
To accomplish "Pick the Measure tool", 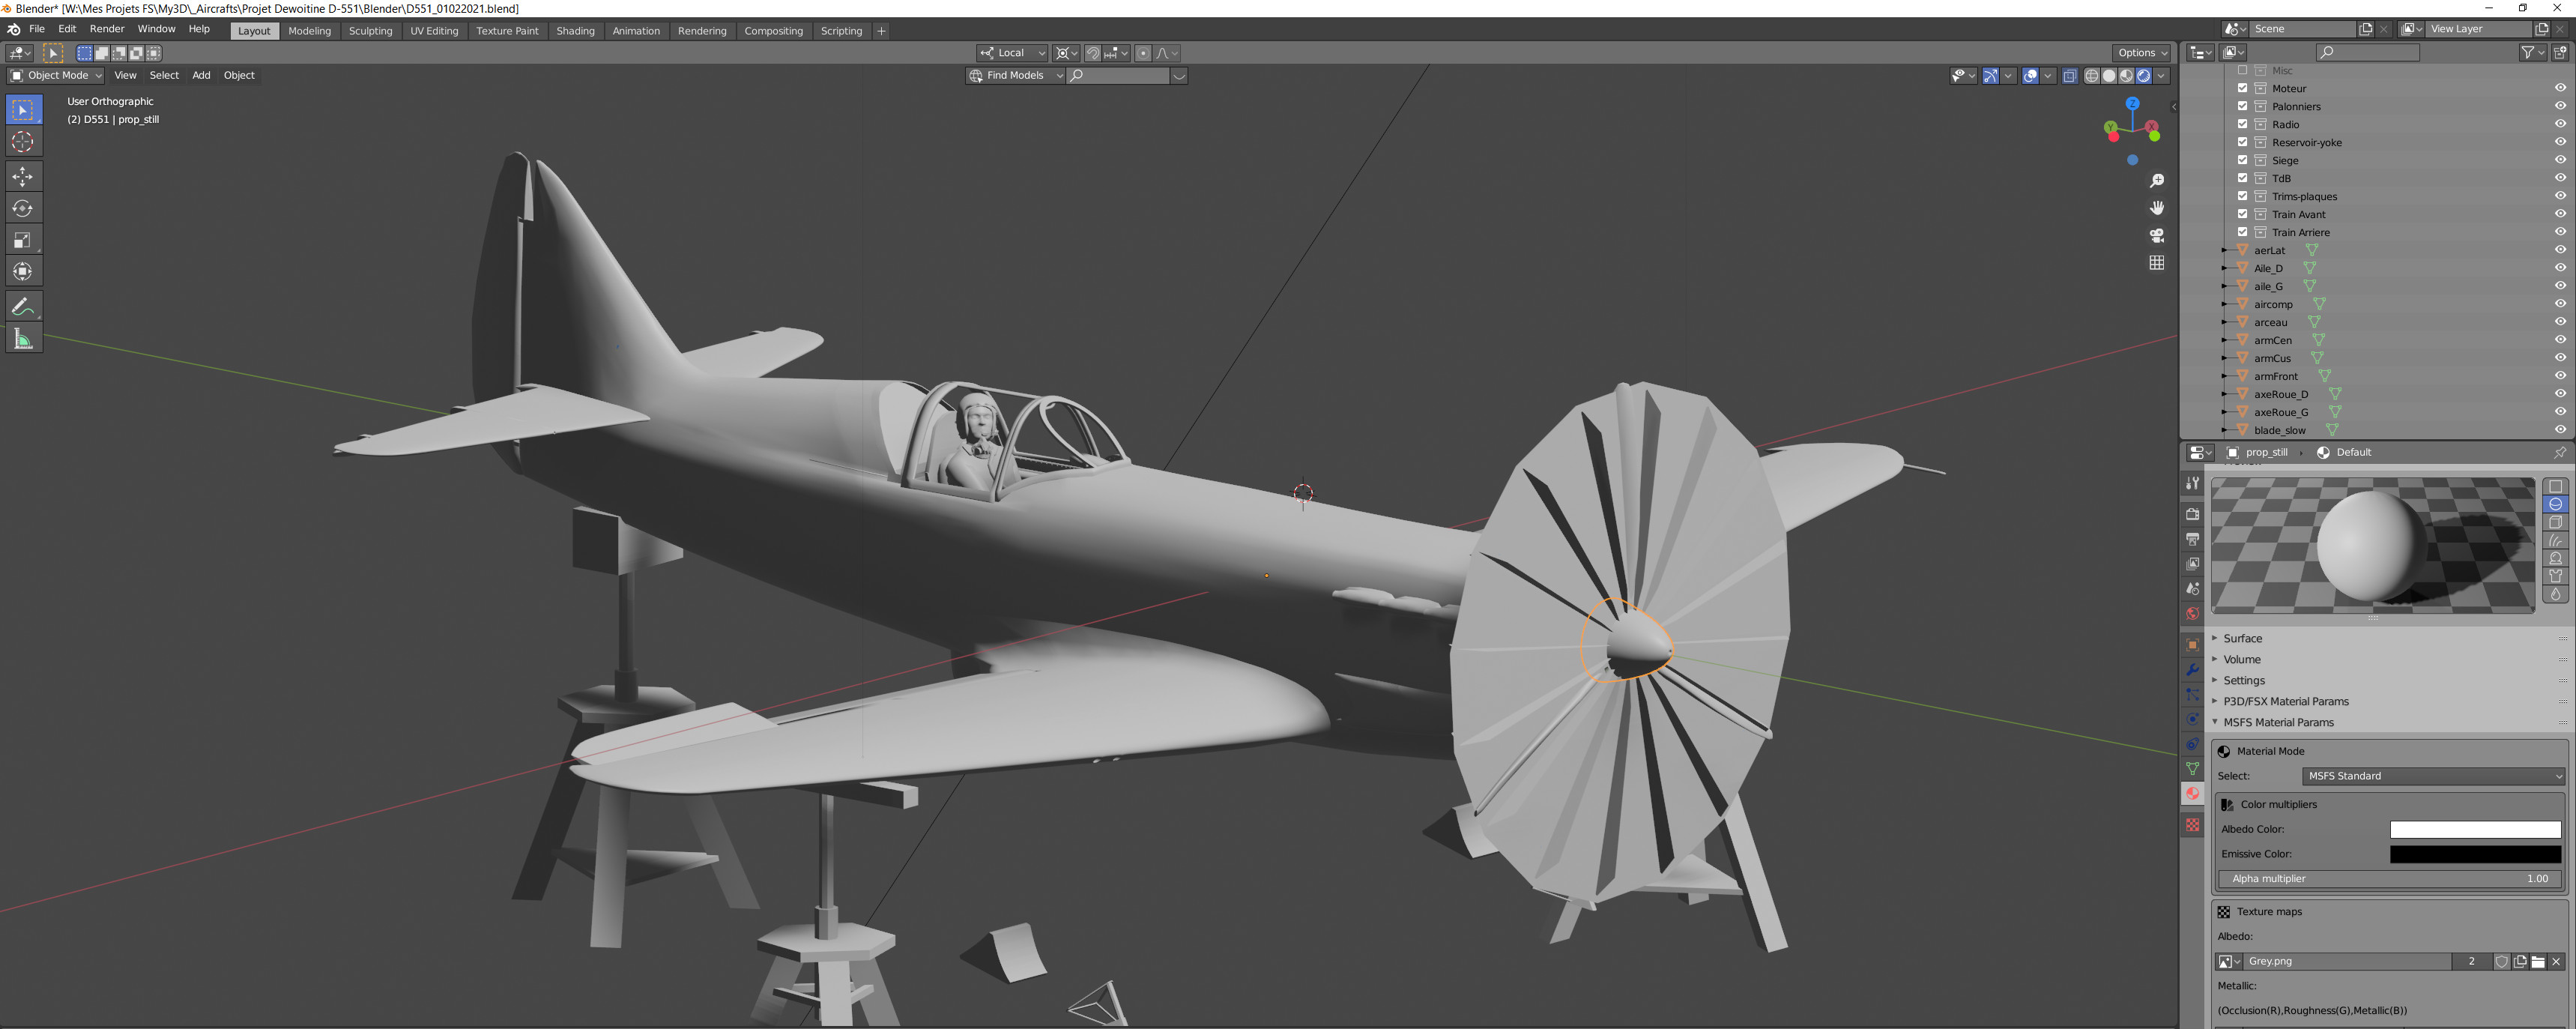I will coord(23,339).
